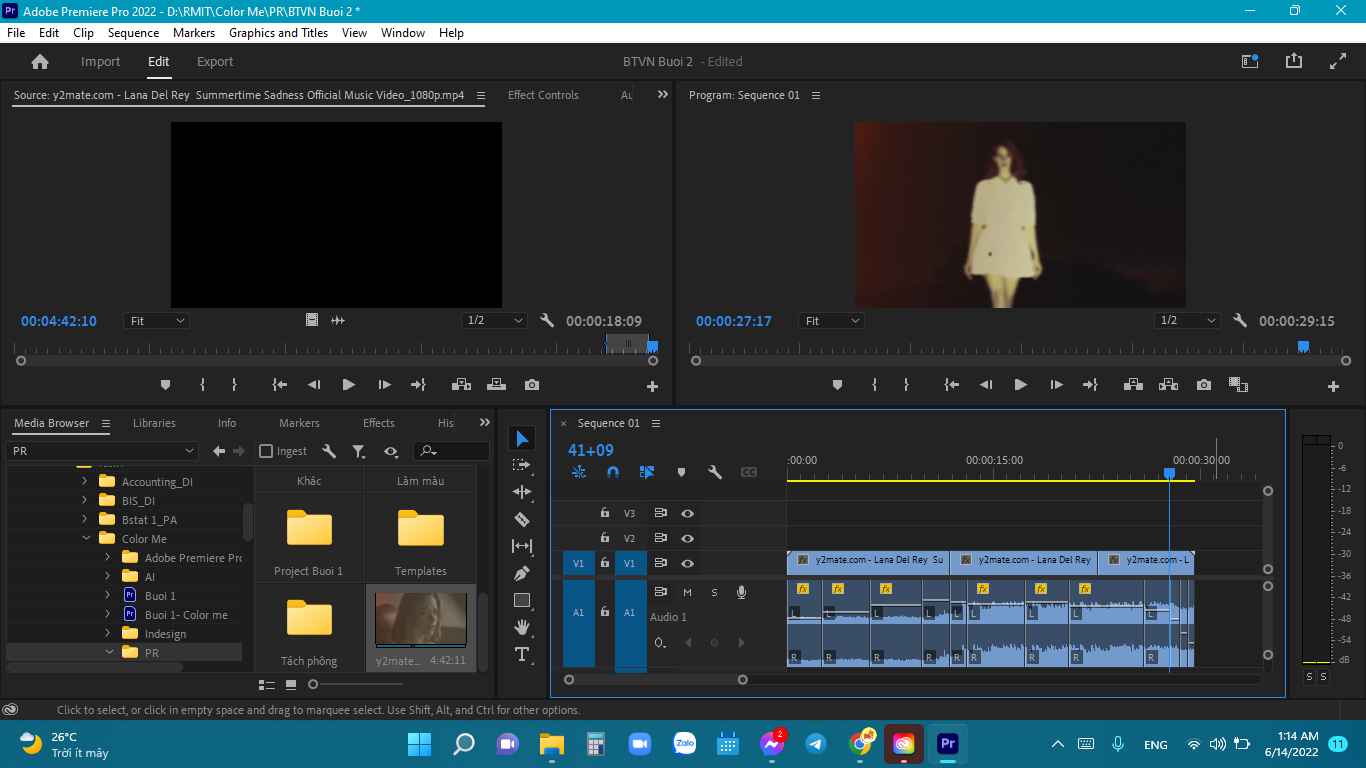
Task: Select the y2mate video thumbnail
Action: (x=420, y=619)
